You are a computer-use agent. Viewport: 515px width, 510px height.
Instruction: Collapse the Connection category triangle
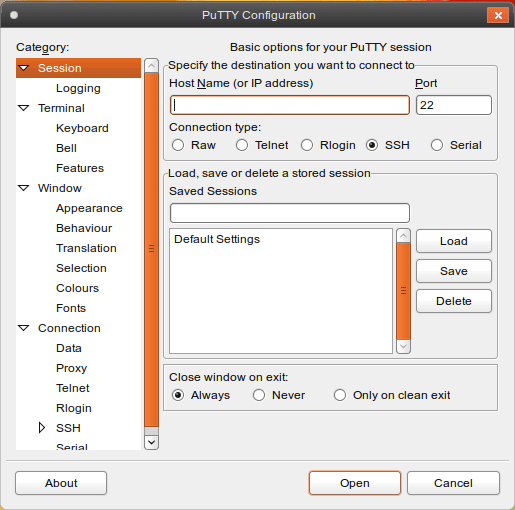point(24,328)
